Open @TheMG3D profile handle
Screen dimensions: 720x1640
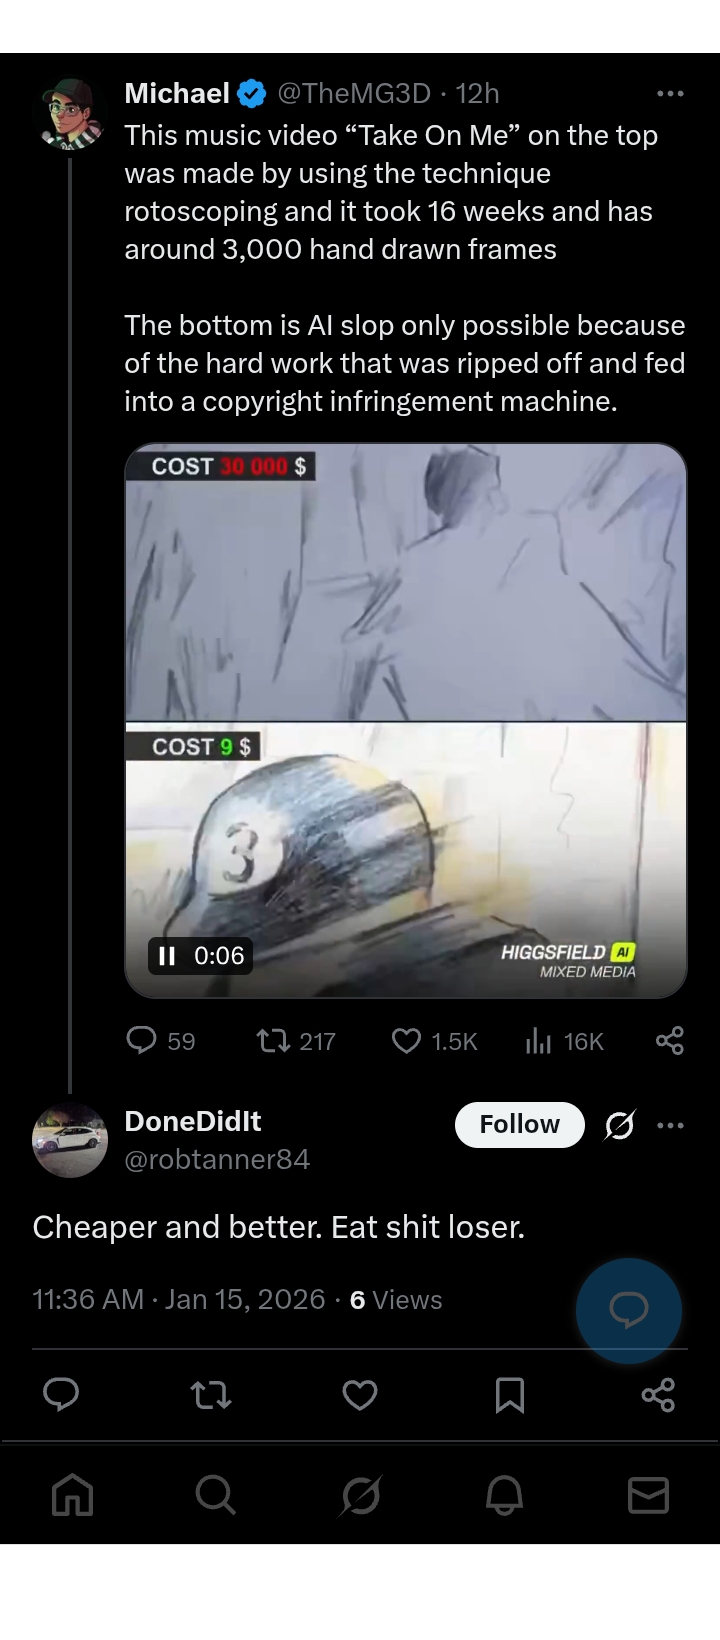[353, 94]
